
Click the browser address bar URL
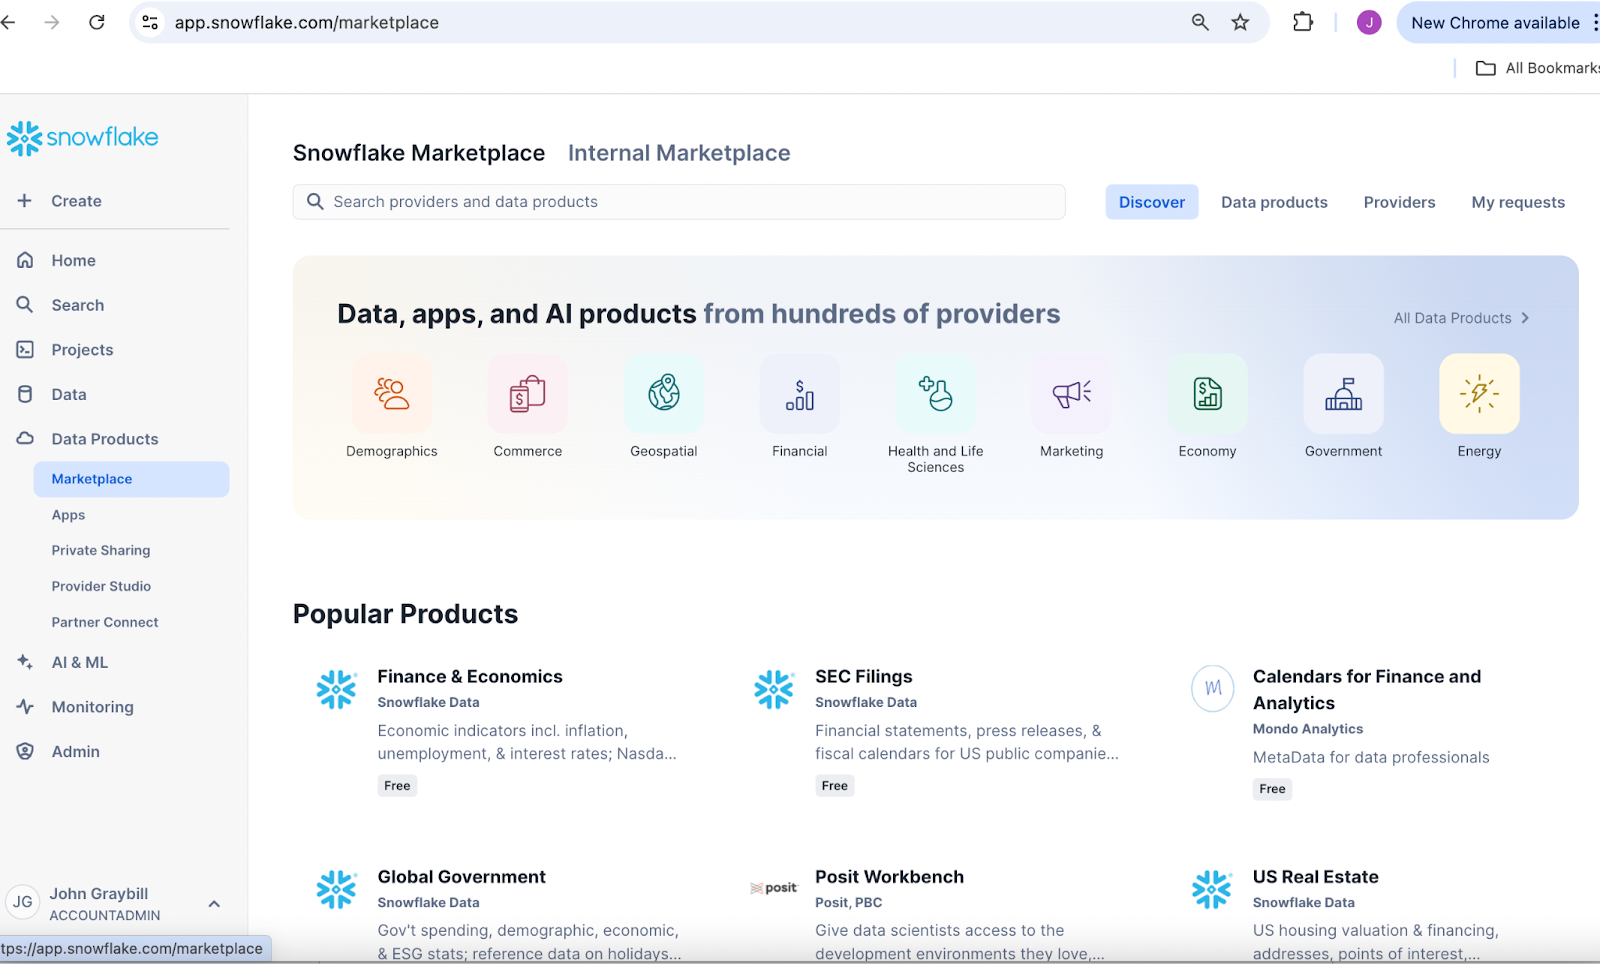(307, 22)
